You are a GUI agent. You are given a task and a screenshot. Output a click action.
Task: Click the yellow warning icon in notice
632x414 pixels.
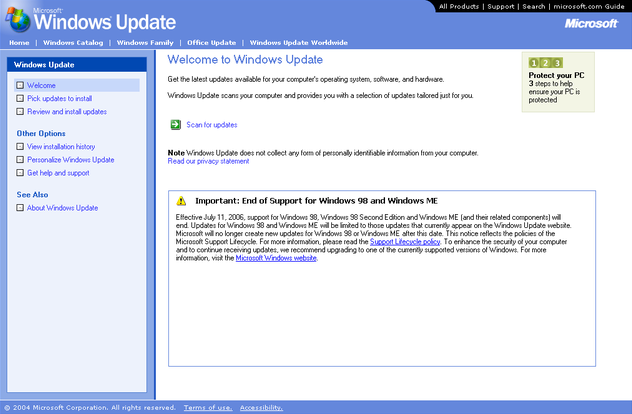click(181, 201)
